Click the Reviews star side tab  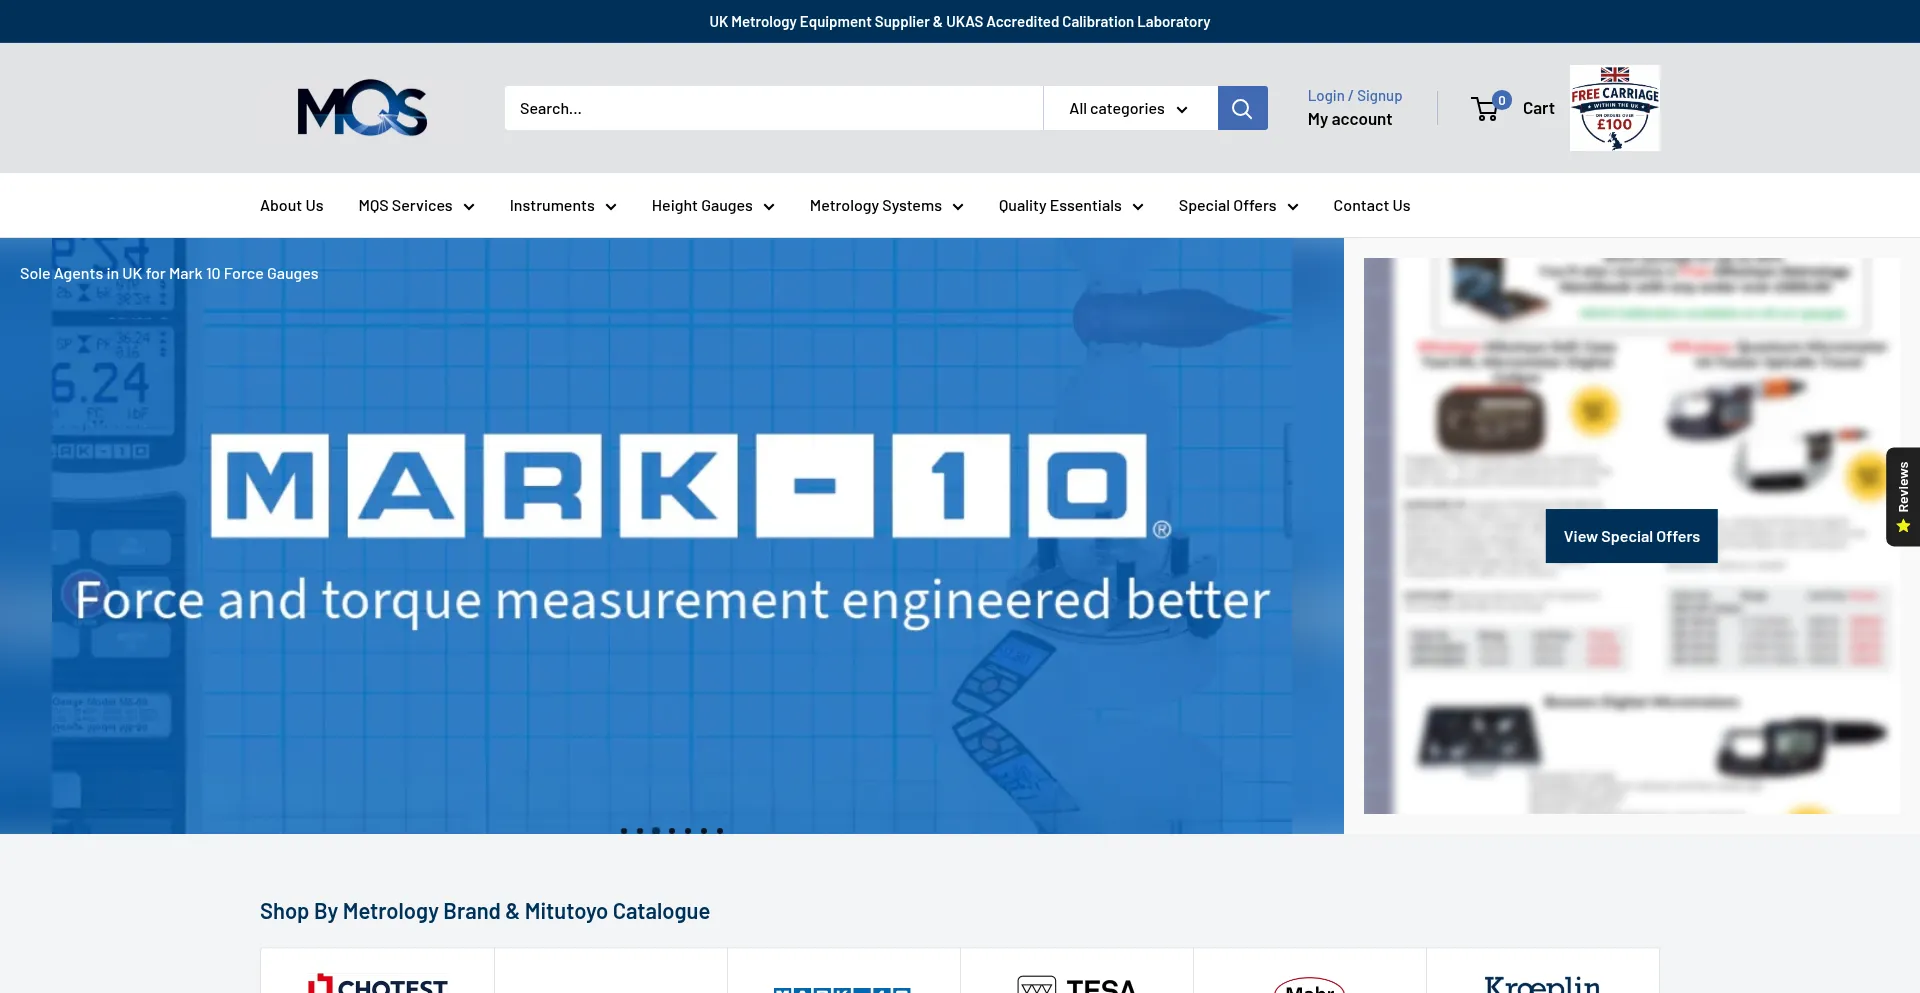click(1903, 497)
